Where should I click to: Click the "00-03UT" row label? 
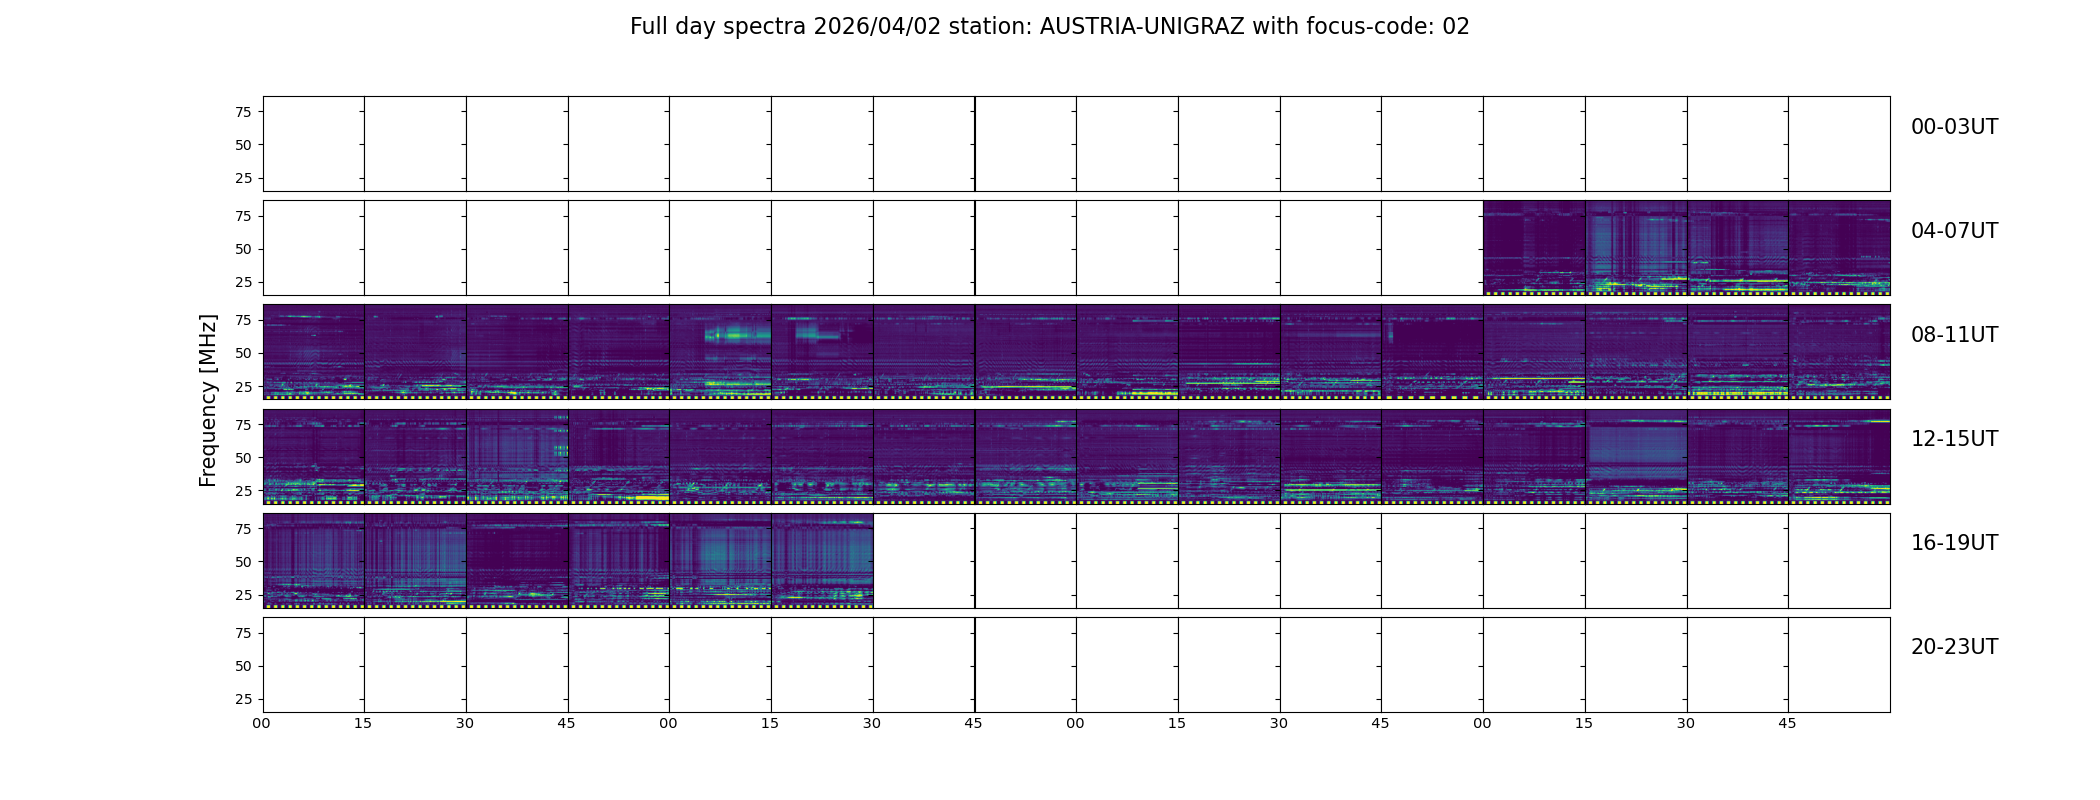click(x=1954, y=127)
